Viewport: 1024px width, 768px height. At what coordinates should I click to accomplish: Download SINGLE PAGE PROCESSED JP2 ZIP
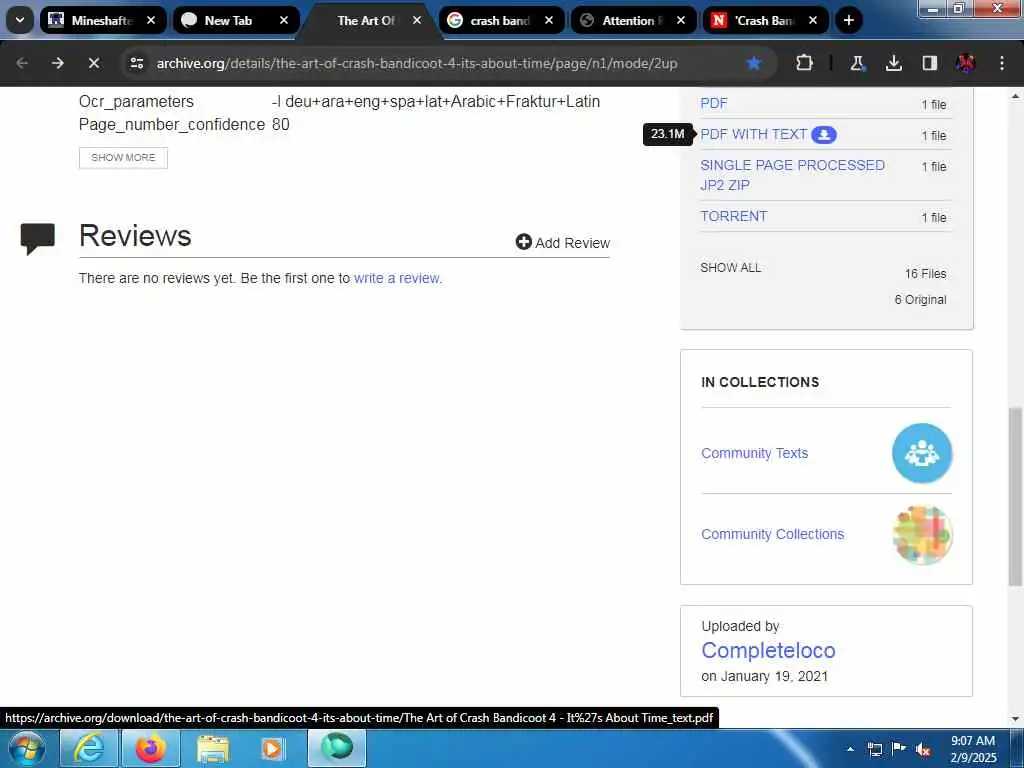click(x=792, y=175)
